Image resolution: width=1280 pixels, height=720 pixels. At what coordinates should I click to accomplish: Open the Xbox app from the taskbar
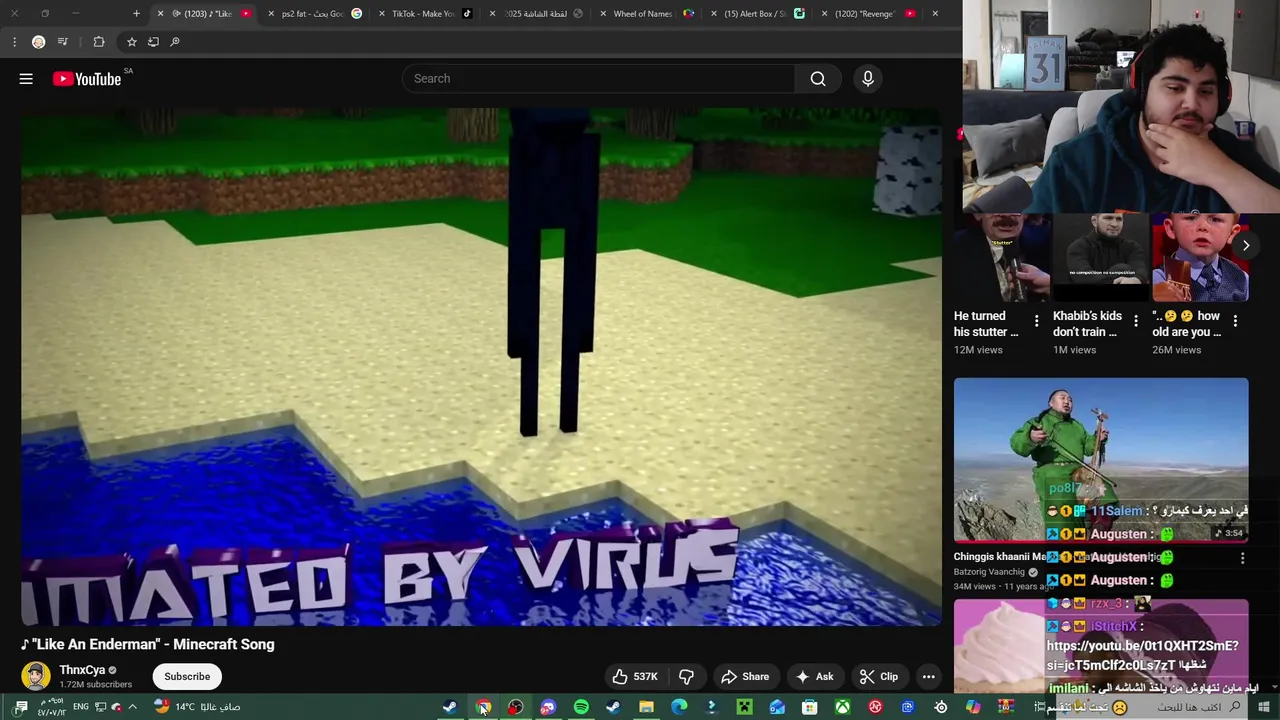pyautogui.click(x=843, y=707)
